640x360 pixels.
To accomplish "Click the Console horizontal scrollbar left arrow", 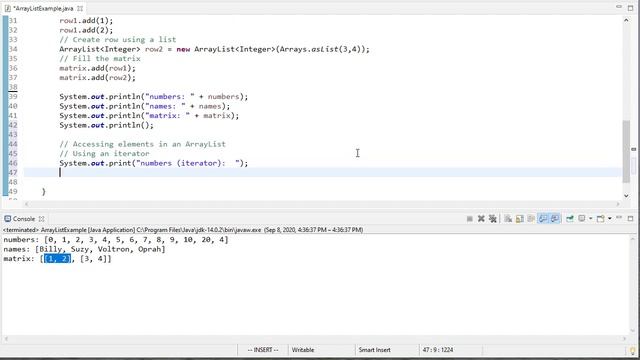I will coord(6,338).
